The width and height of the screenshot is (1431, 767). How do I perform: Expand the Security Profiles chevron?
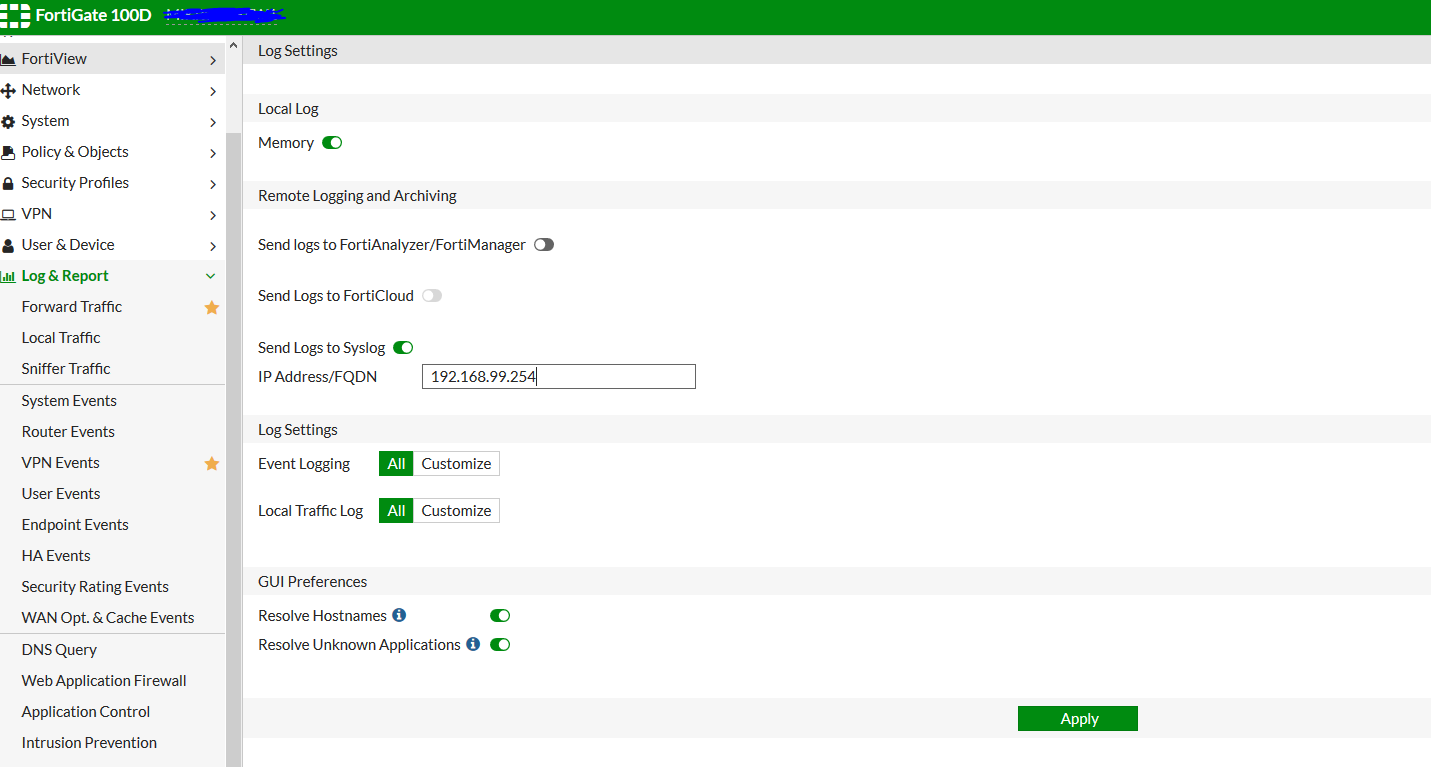tap(213, 184)
